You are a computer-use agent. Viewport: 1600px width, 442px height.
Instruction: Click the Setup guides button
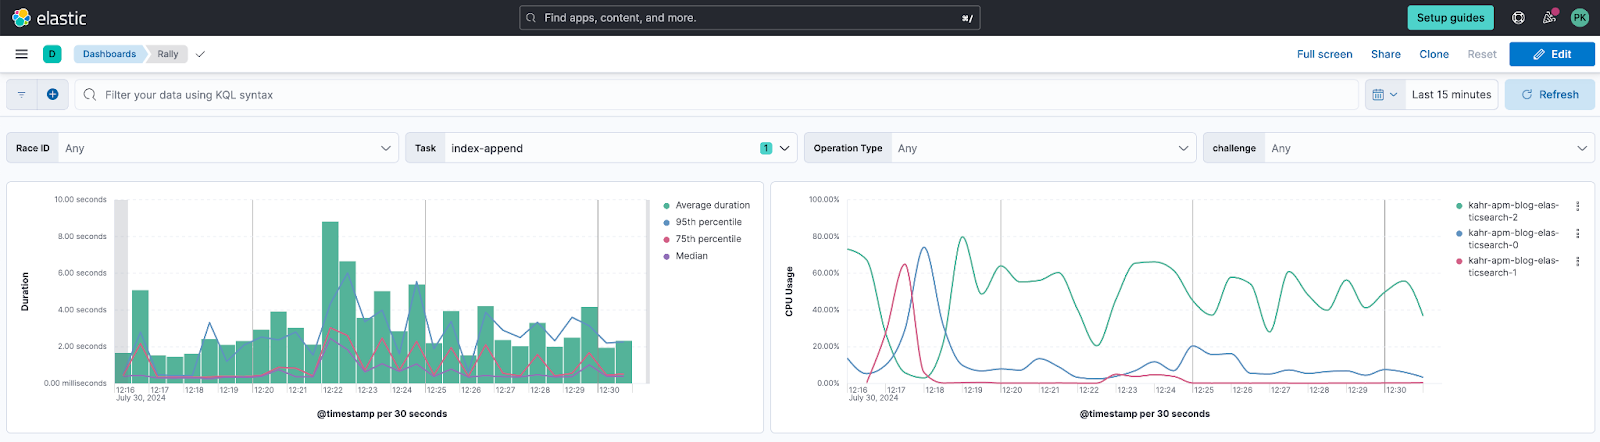pos(1450,18)
